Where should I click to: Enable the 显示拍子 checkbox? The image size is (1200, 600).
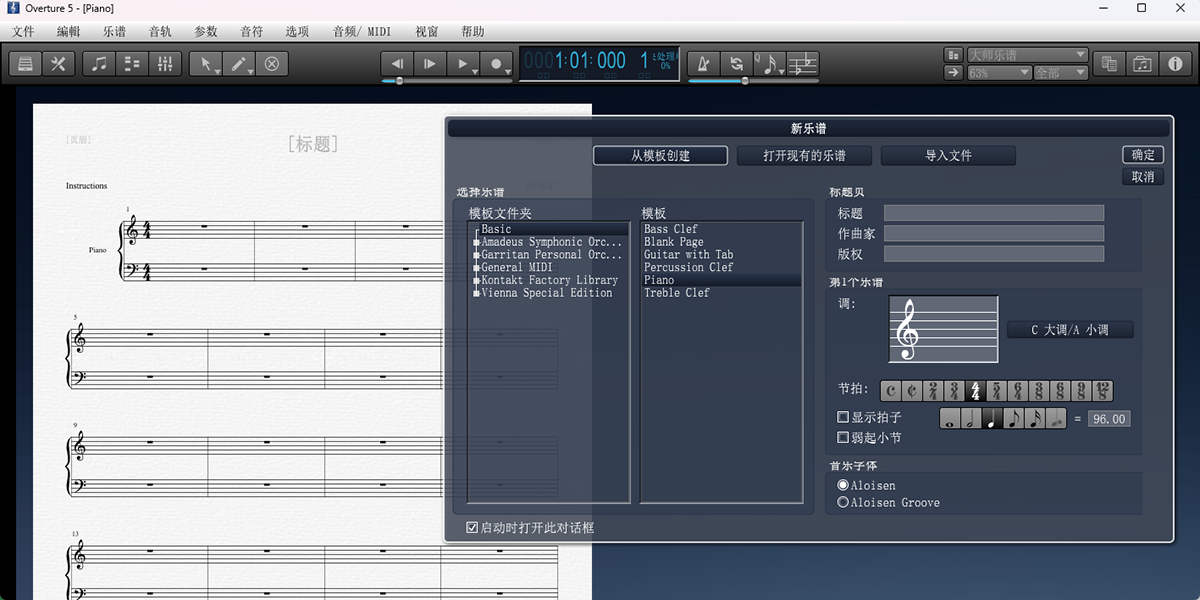tap(843, 417)
